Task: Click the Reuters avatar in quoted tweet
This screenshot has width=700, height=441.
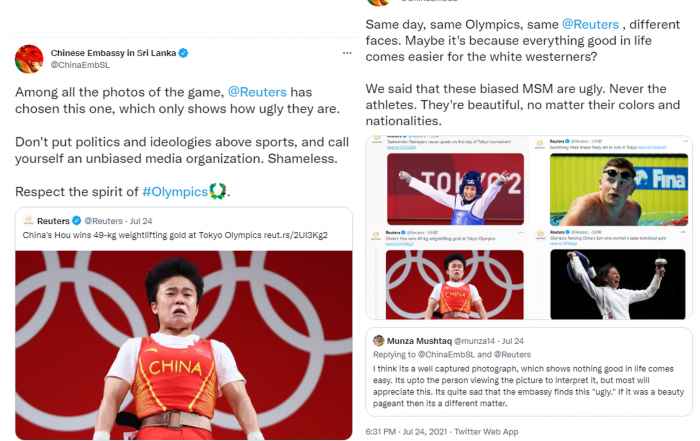Action: coord(28,220)
